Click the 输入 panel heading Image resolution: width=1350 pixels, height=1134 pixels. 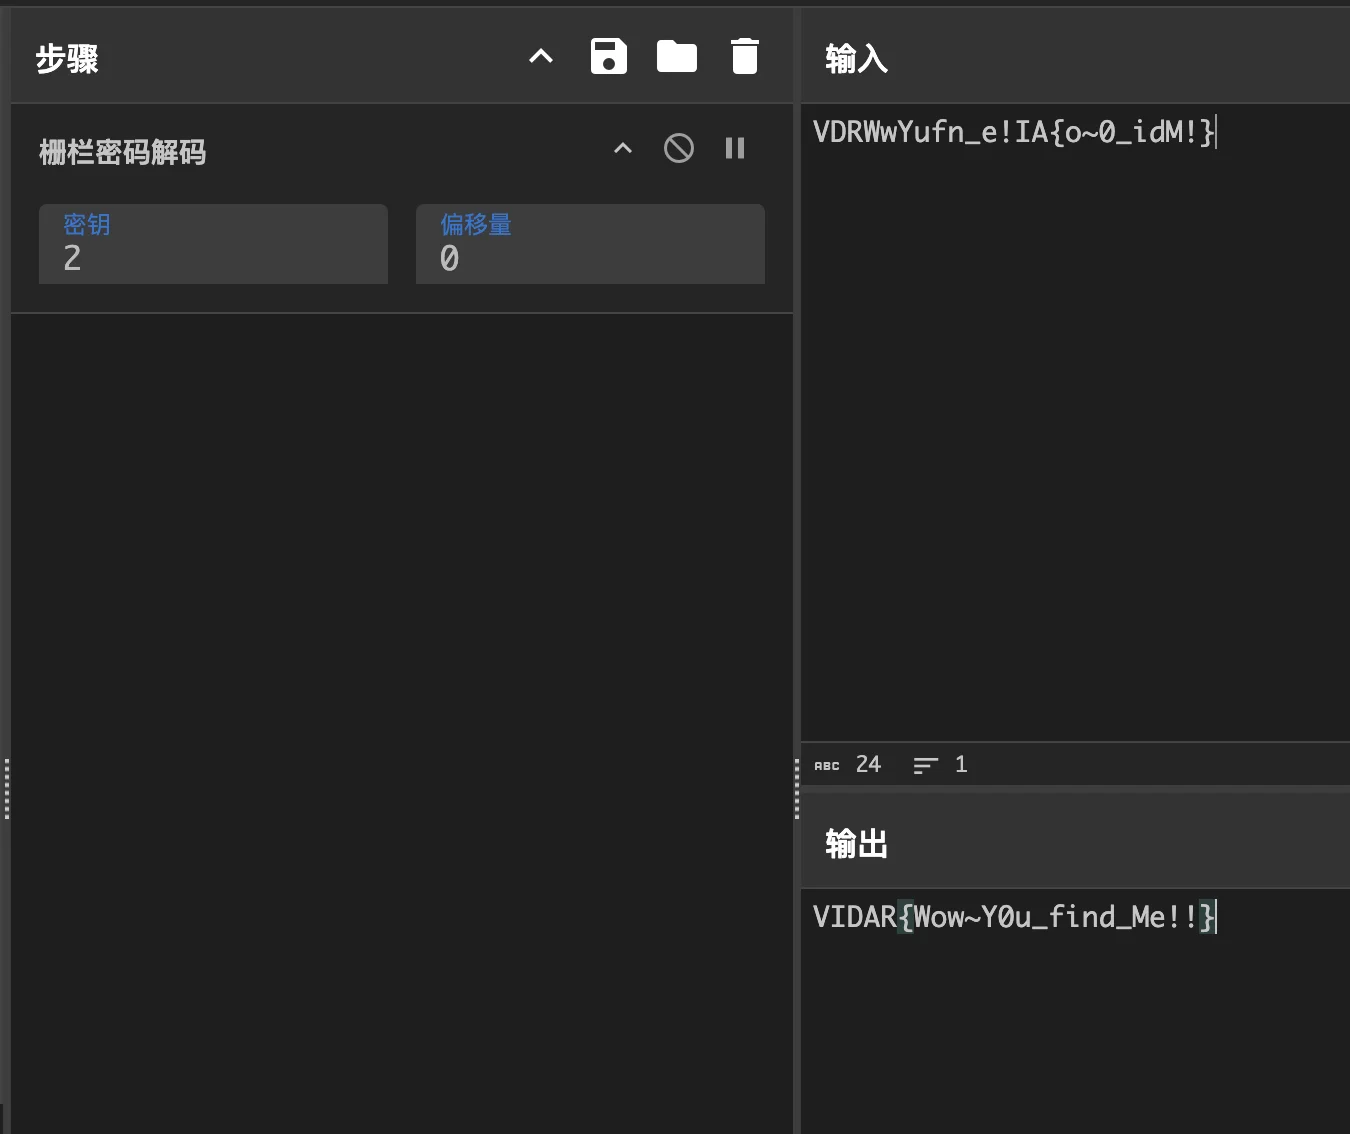[x=856, y=59]
